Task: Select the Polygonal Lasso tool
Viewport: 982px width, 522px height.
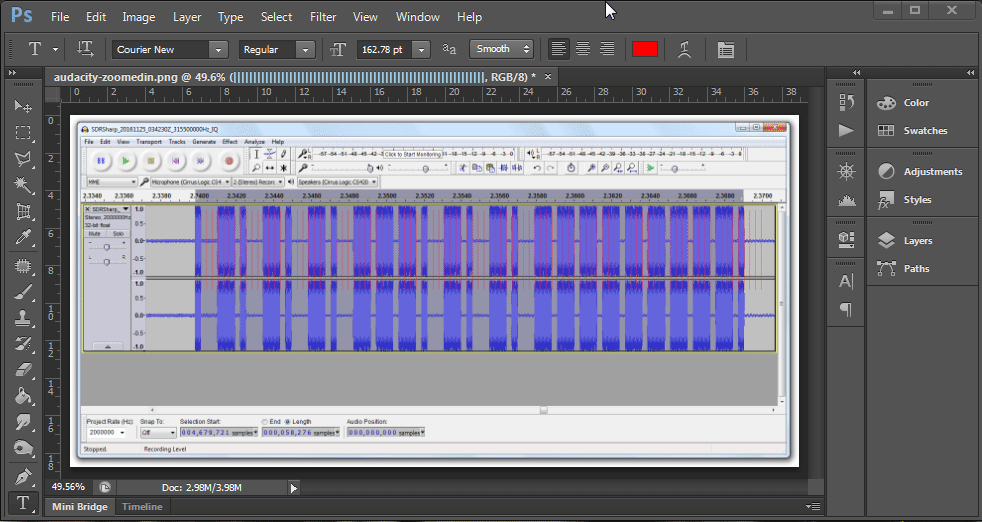Action: coord(23,159)
